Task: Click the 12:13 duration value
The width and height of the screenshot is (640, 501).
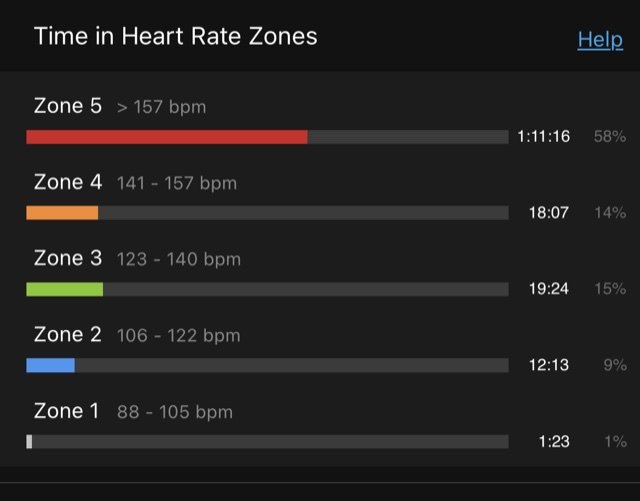Action: pos(549,365)
